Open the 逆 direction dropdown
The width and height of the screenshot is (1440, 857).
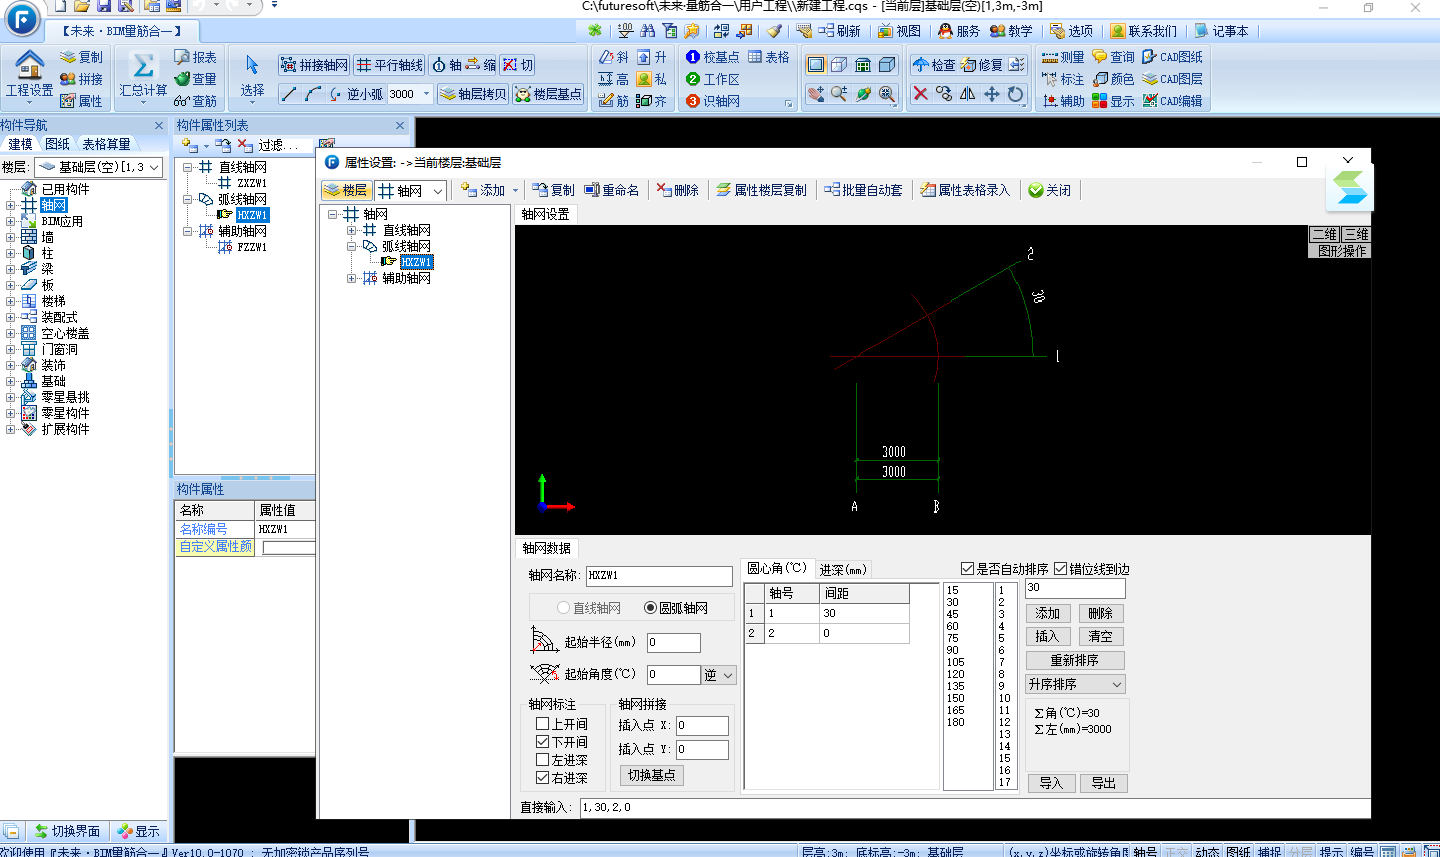point(719,675)
